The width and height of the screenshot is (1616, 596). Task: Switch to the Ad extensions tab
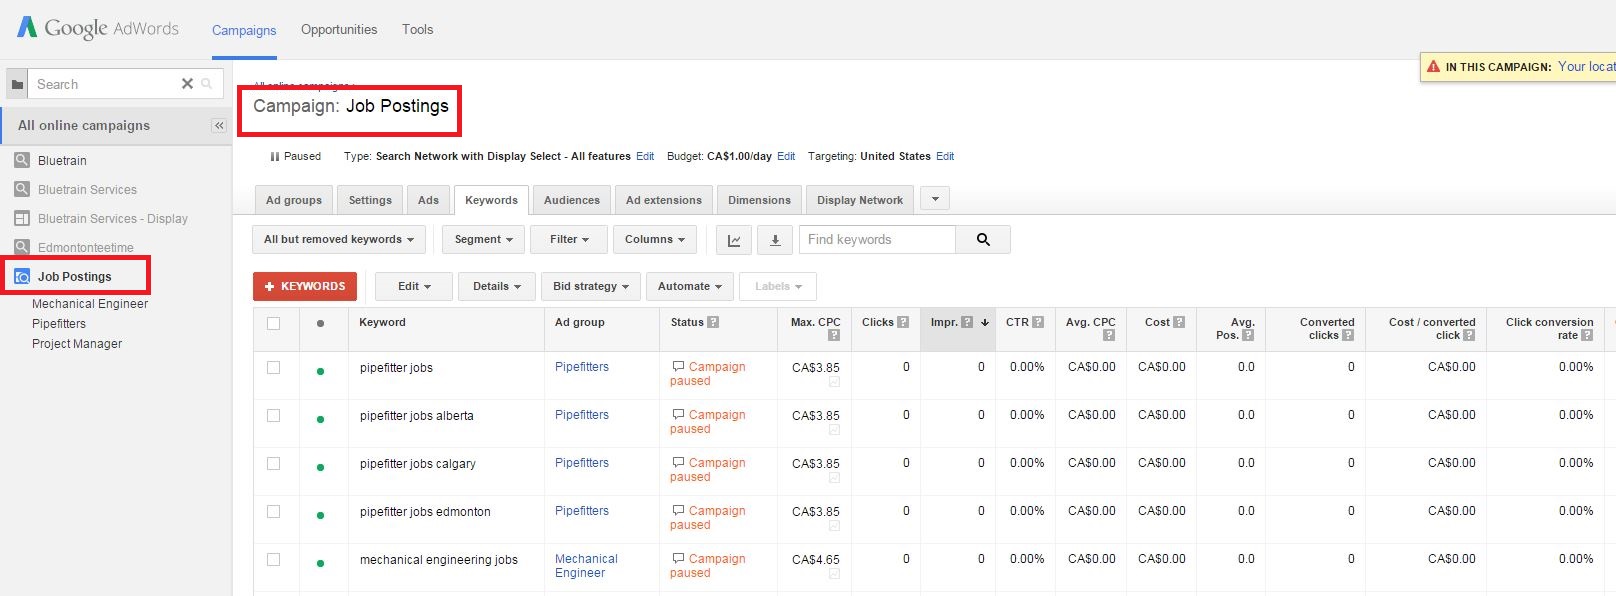tap(664, 200)
